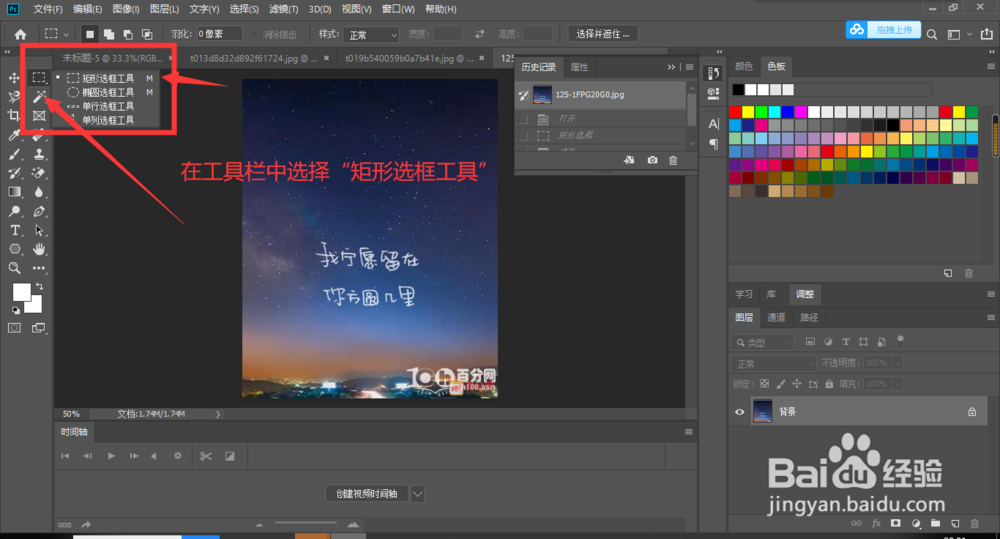Select the Hand tool

point(39,249)
